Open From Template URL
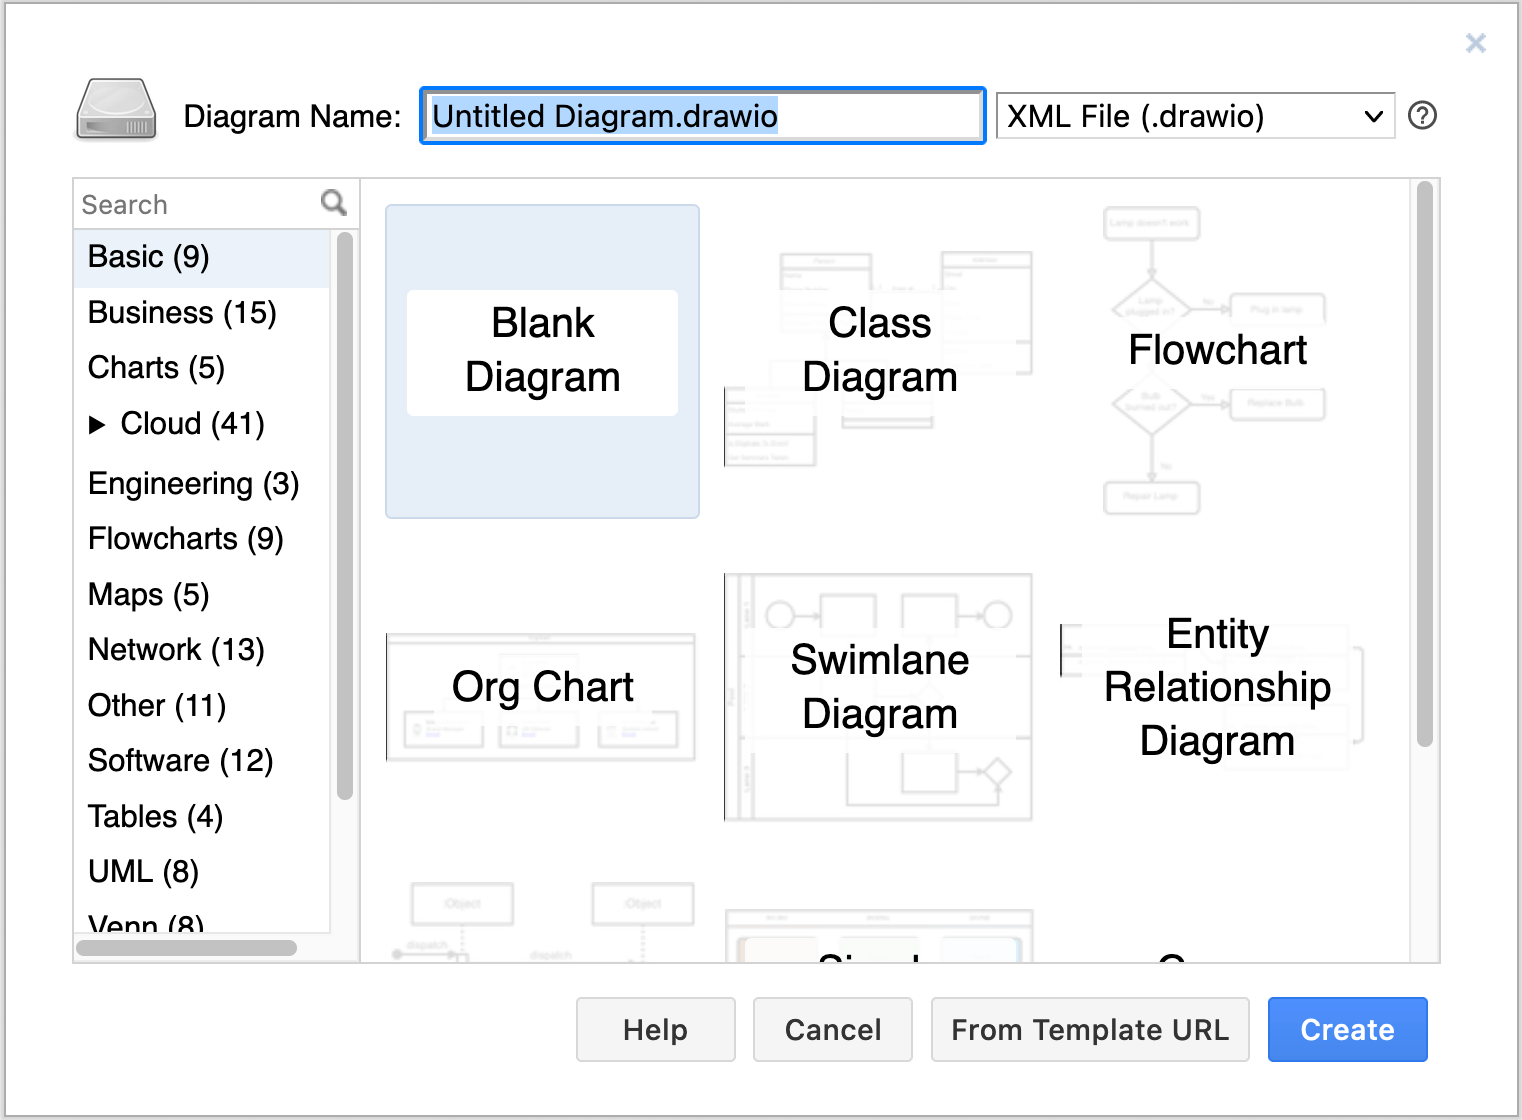 pyautogui.click(x=1090, y=1029)
